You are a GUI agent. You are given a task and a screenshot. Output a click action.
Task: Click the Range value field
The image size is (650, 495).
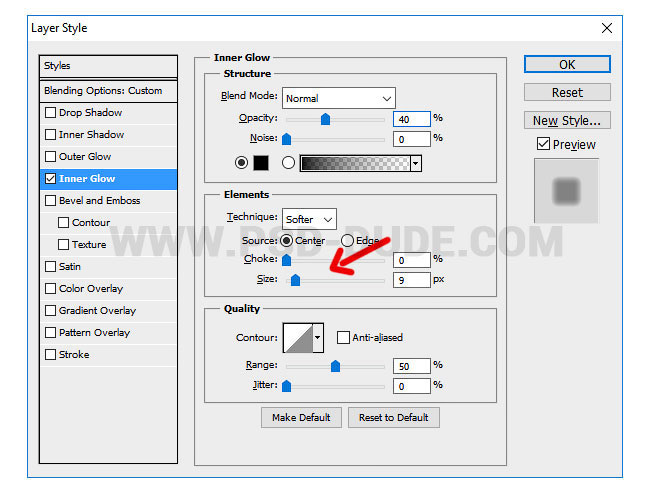[x=412, y=366]
